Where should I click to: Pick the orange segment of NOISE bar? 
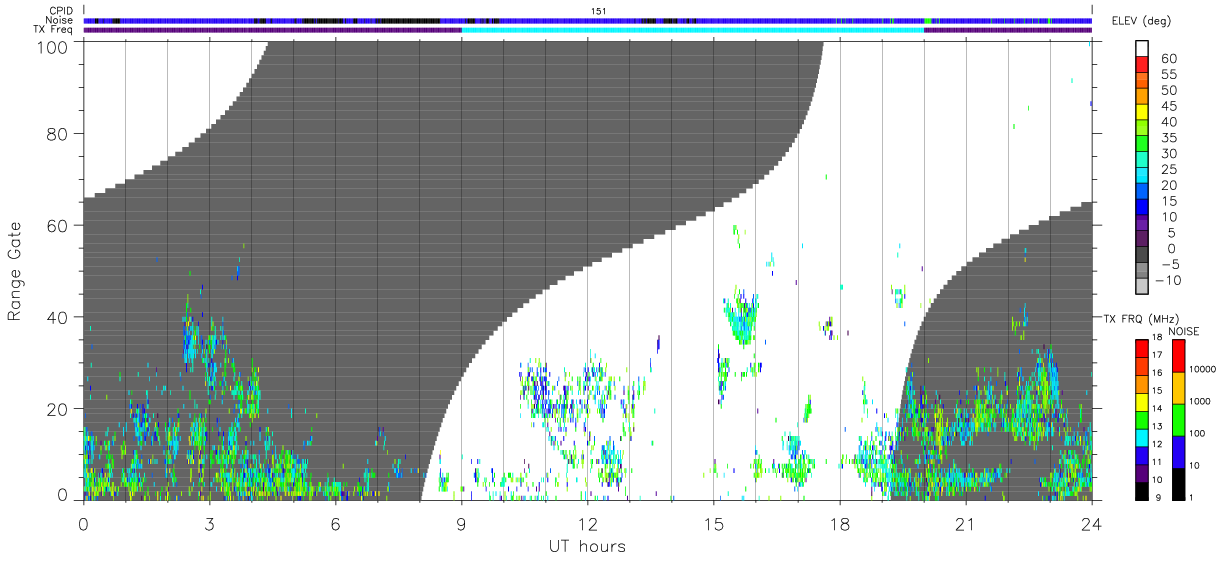coord(1179,388)
